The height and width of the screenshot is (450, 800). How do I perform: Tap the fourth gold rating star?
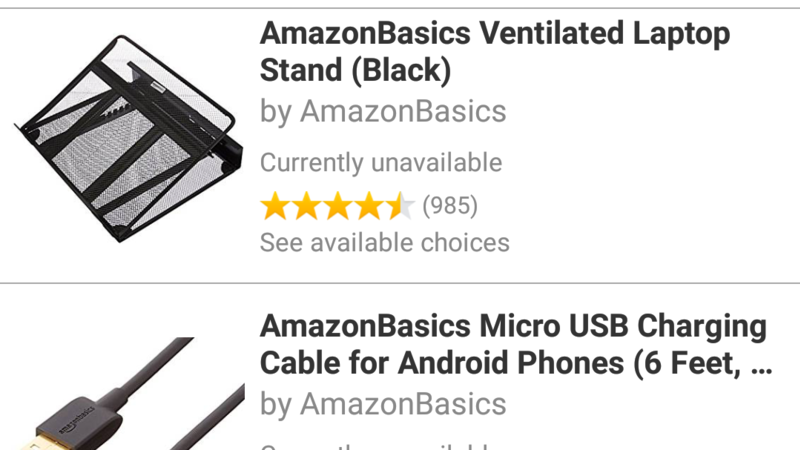click(369, 206)
